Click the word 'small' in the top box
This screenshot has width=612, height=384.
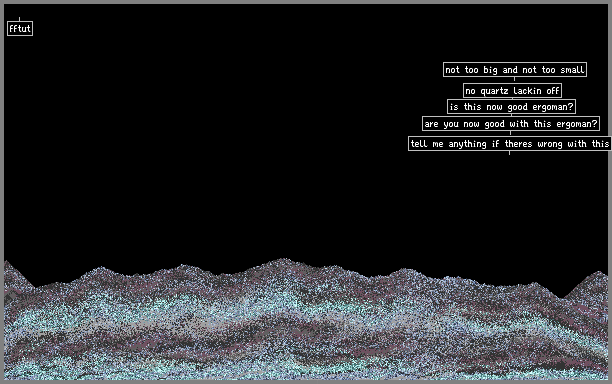click(573, 70)
